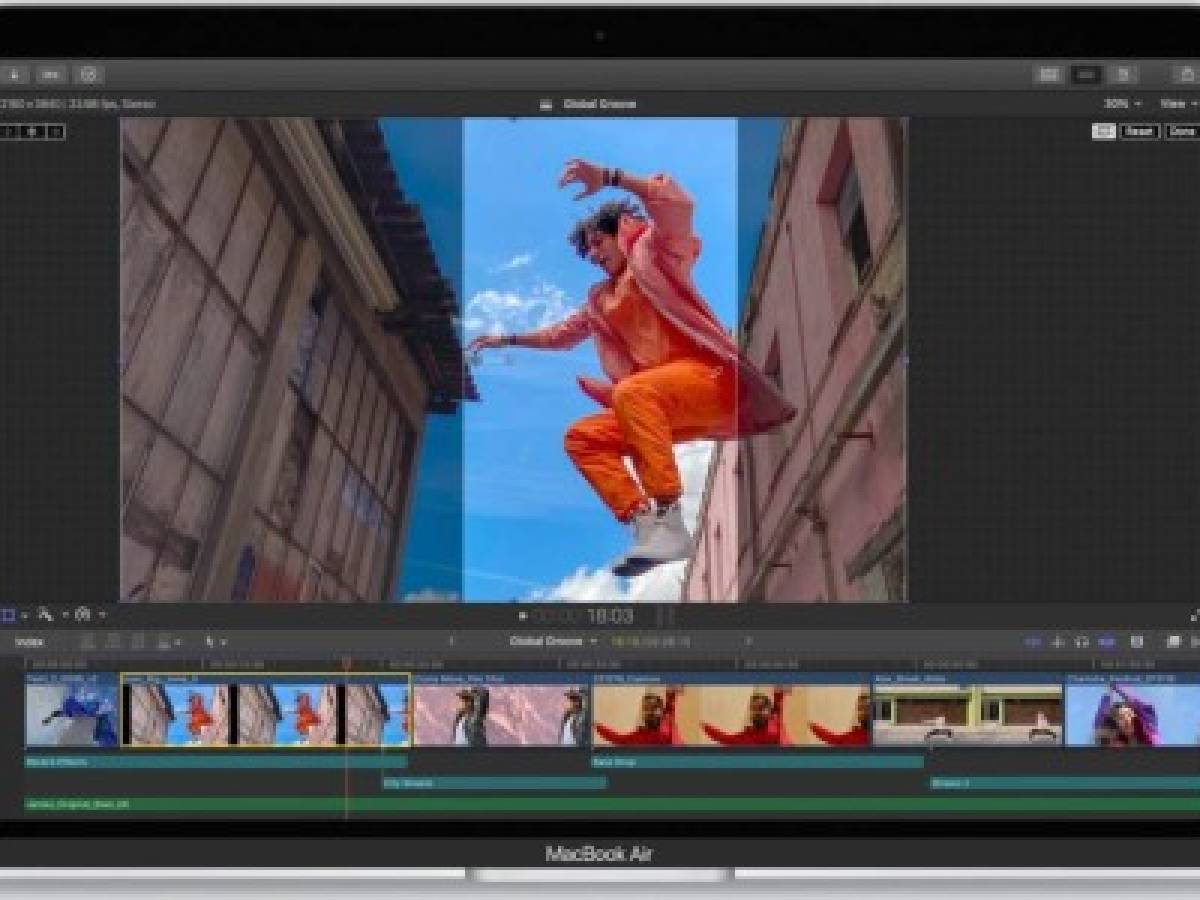Show the effects browser

(1174, 642)
